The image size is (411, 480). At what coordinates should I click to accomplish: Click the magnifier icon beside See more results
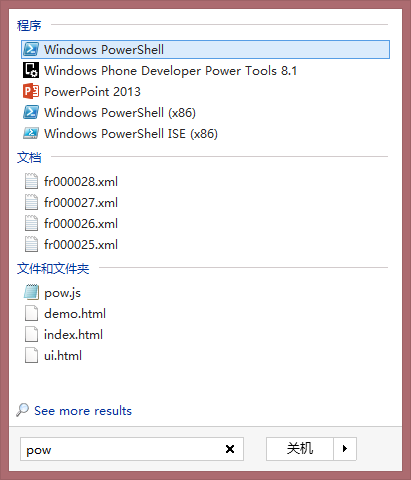click(x=22, y=410)
